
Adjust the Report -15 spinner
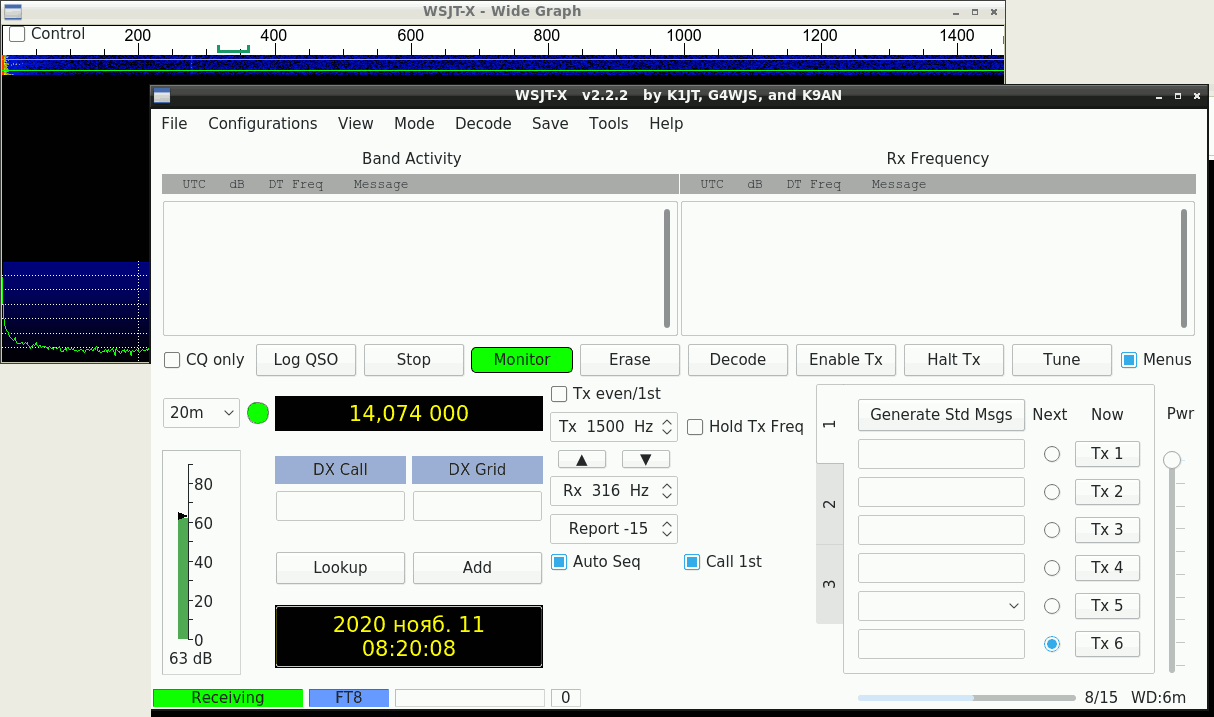point(614,529)
